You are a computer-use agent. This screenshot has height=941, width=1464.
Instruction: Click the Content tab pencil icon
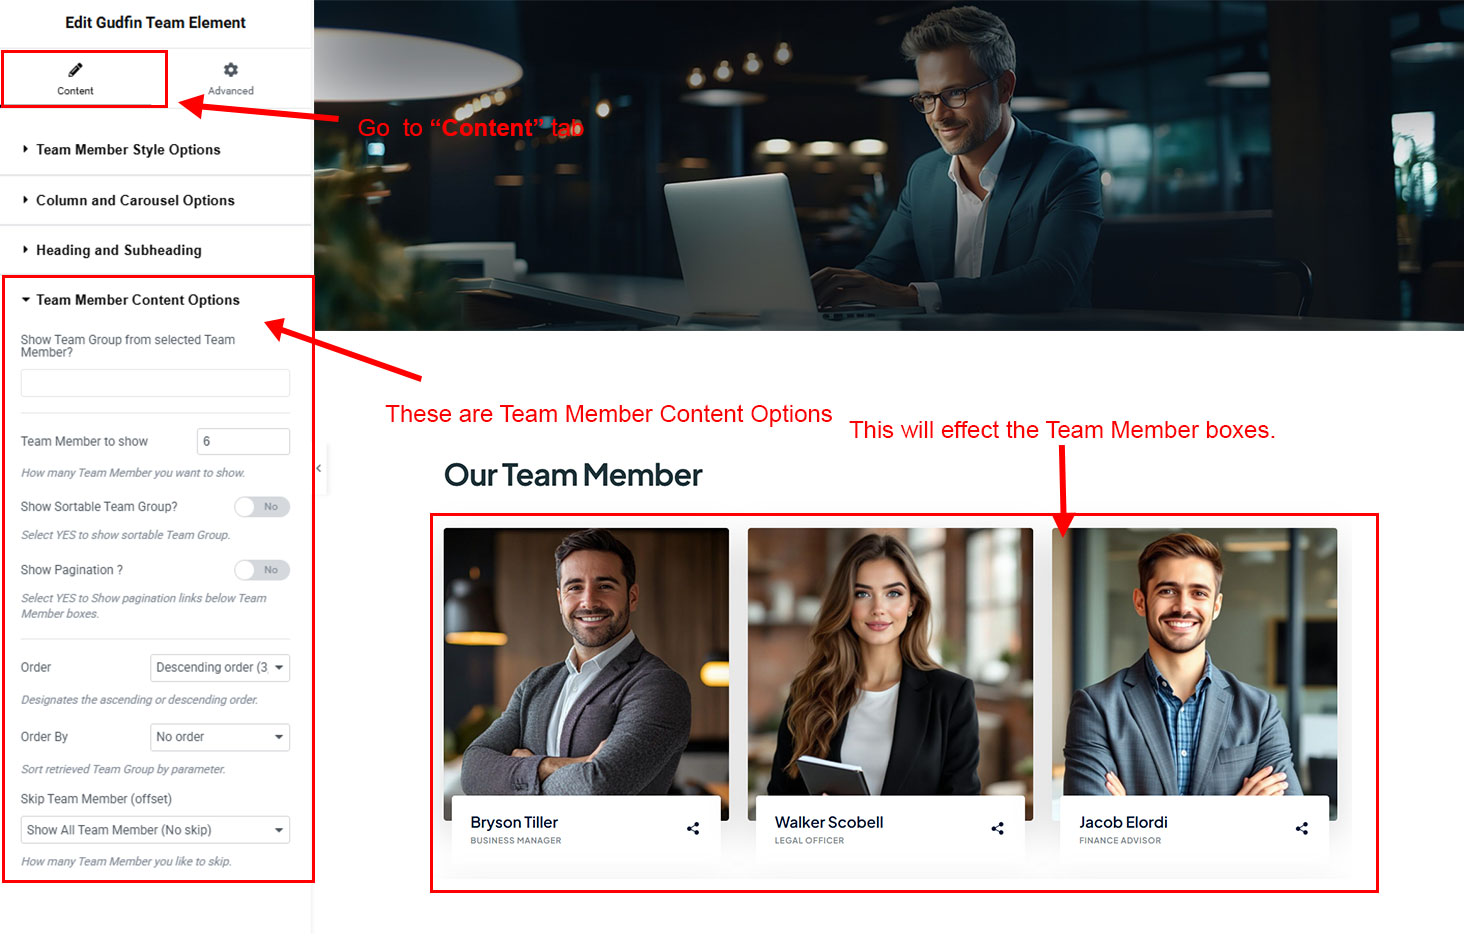tap(75, 70)
